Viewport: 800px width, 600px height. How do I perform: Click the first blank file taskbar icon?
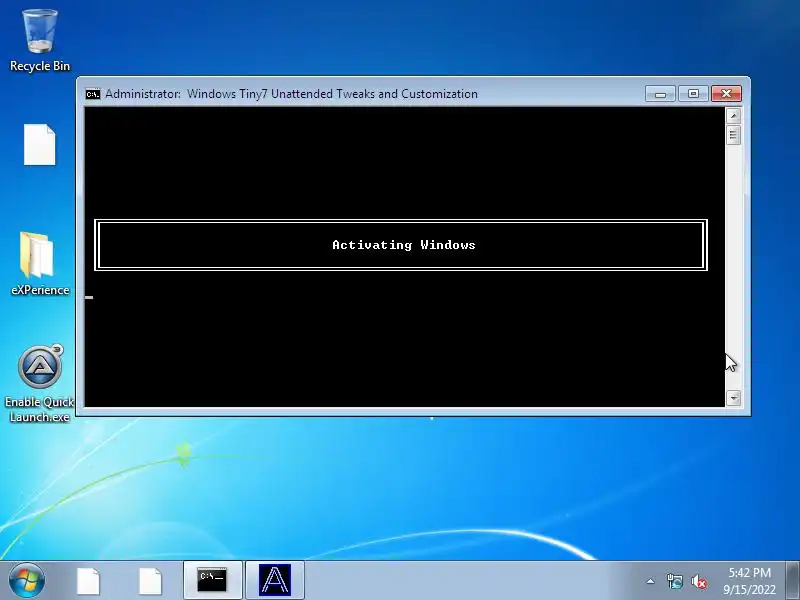click(x=88, y=581)
